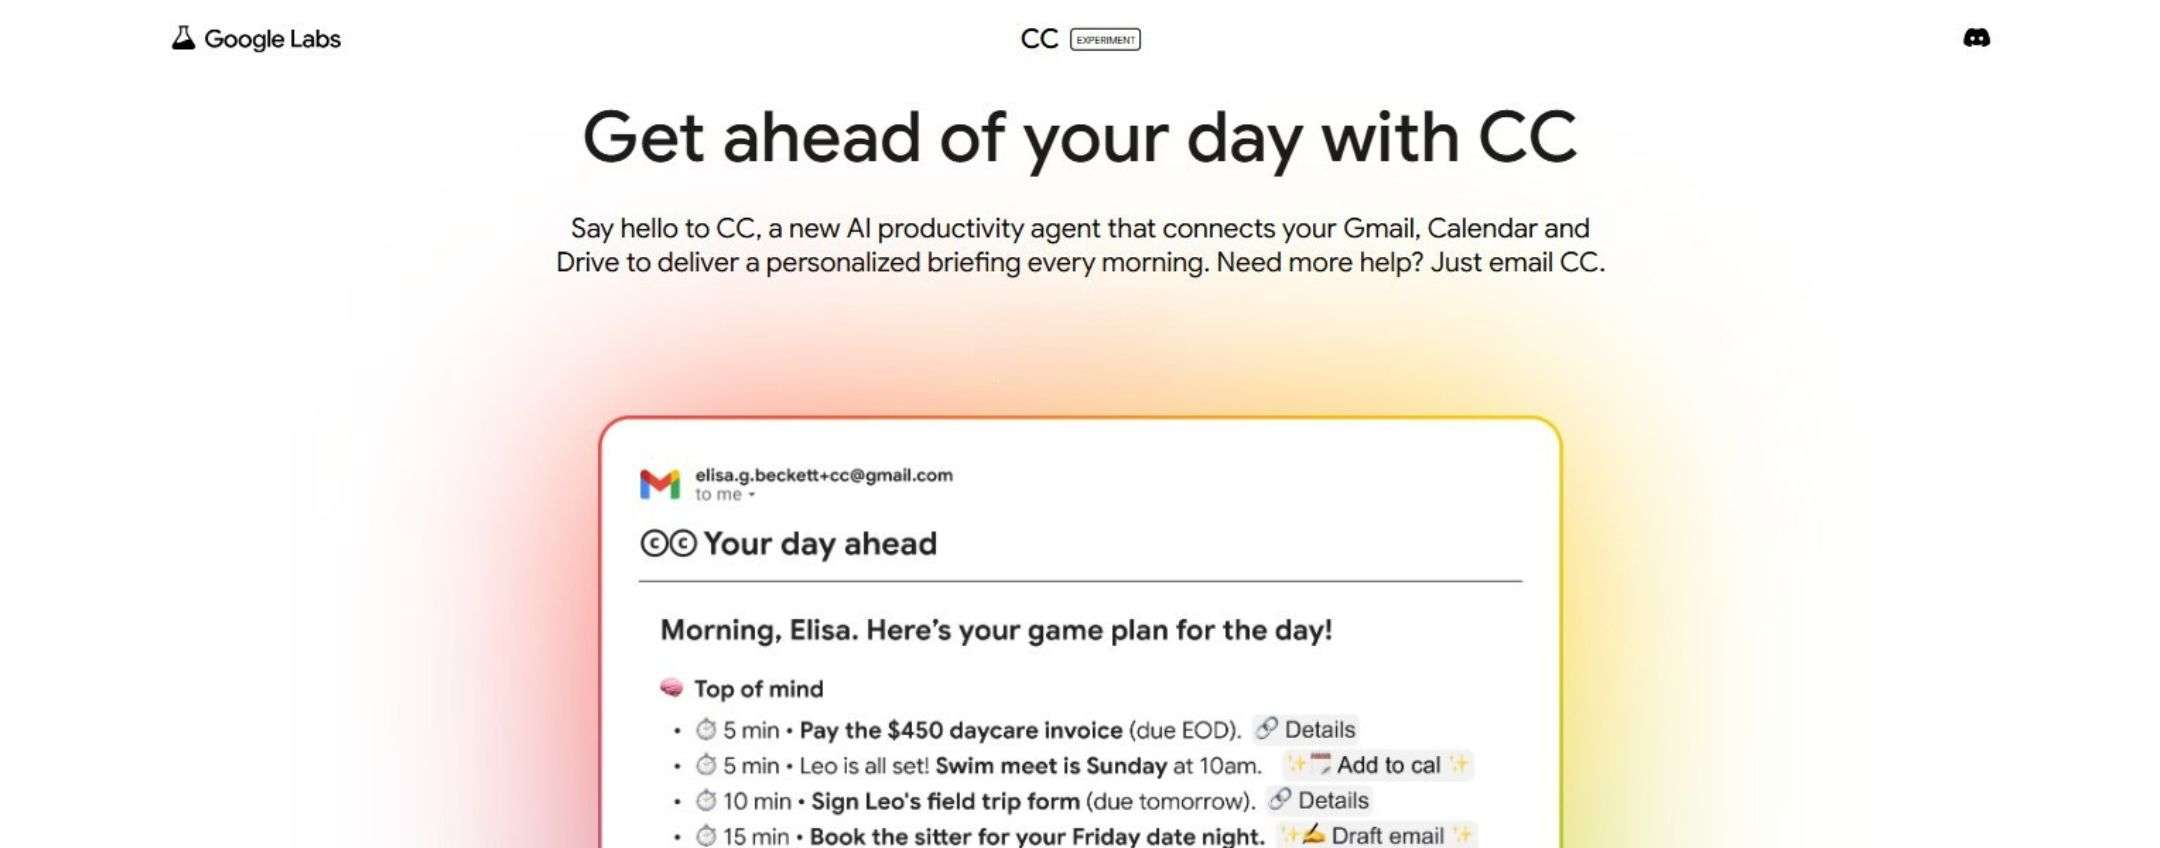The height and width of the screenshot is (848, 2160).
Task: Open Details for Leo's field trip form
Action: (1319, 800)
